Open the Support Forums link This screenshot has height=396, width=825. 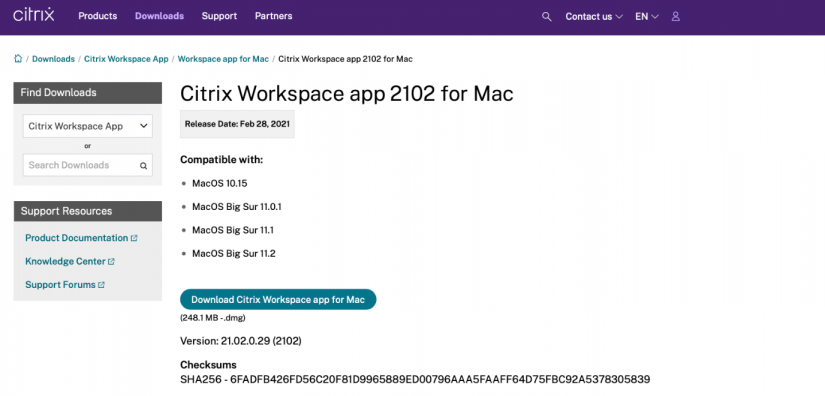[60, 285]
